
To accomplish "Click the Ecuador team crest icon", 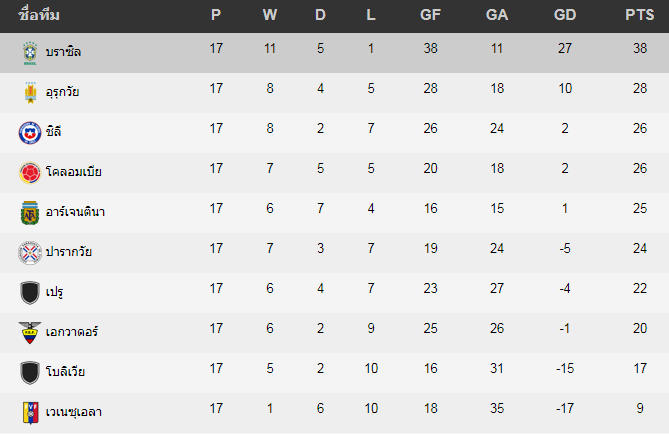I will click(x=30, y=332).
